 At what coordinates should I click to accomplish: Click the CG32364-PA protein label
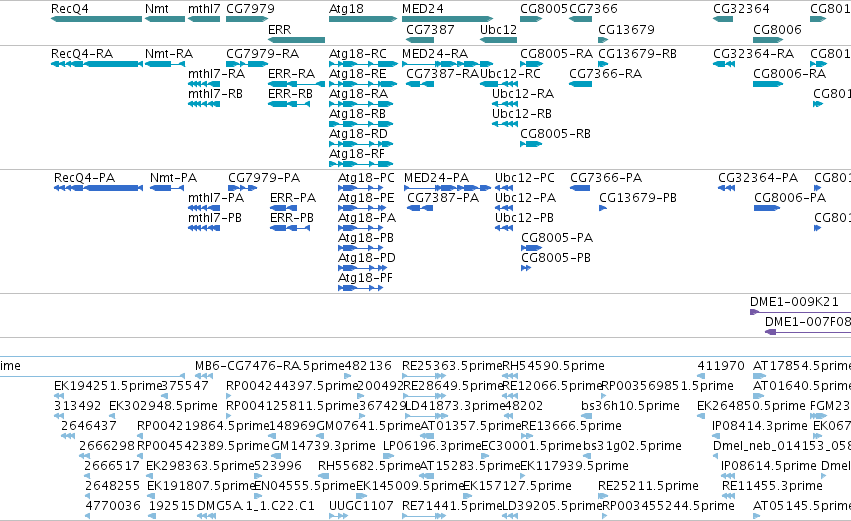pos(758,179)
